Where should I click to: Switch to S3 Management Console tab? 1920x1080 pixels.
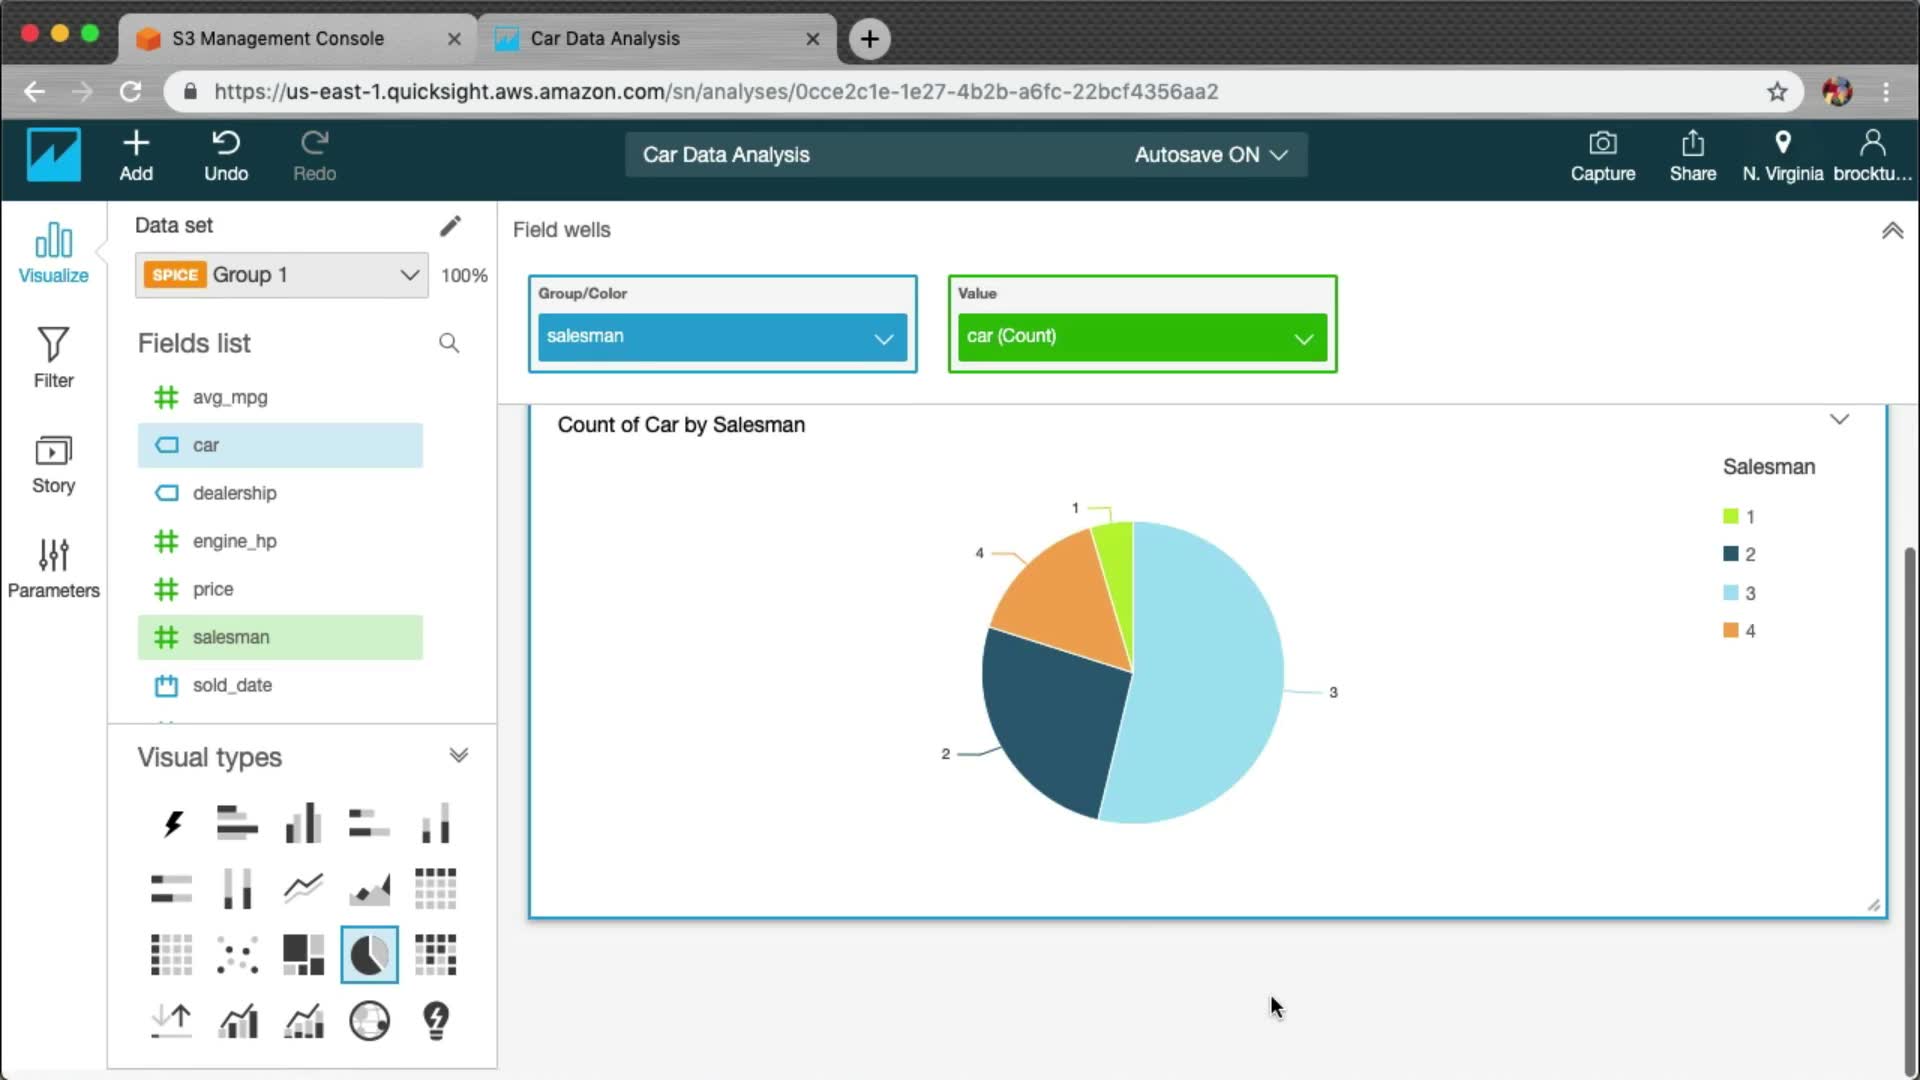click(278, 38)
